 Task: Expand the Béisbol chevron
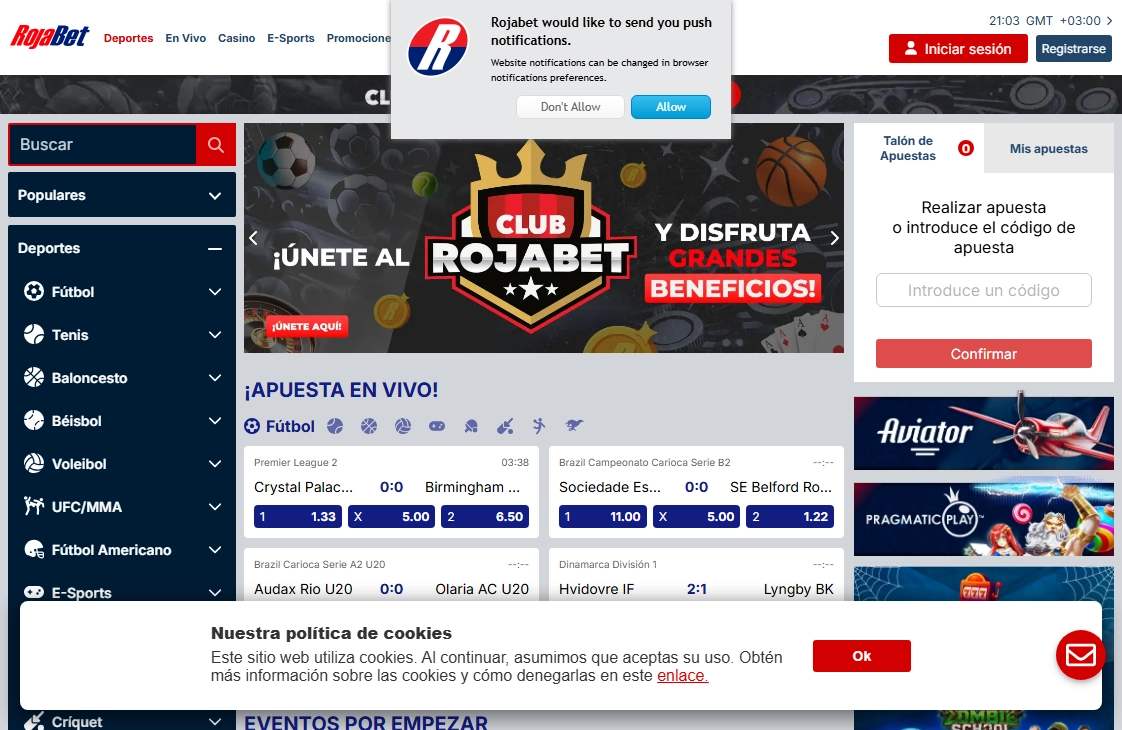pyautogui.click(x=215, y=420)
